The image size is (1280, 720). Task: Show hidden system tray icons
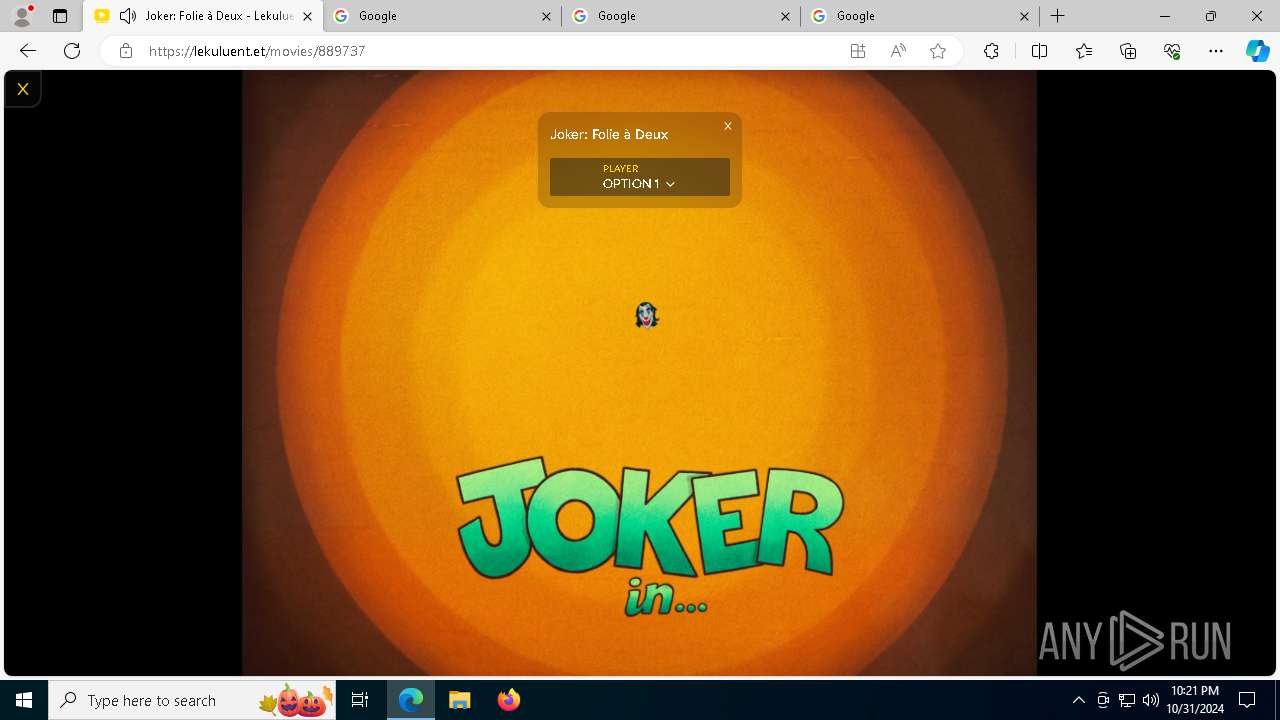(x=1078, y=700)
